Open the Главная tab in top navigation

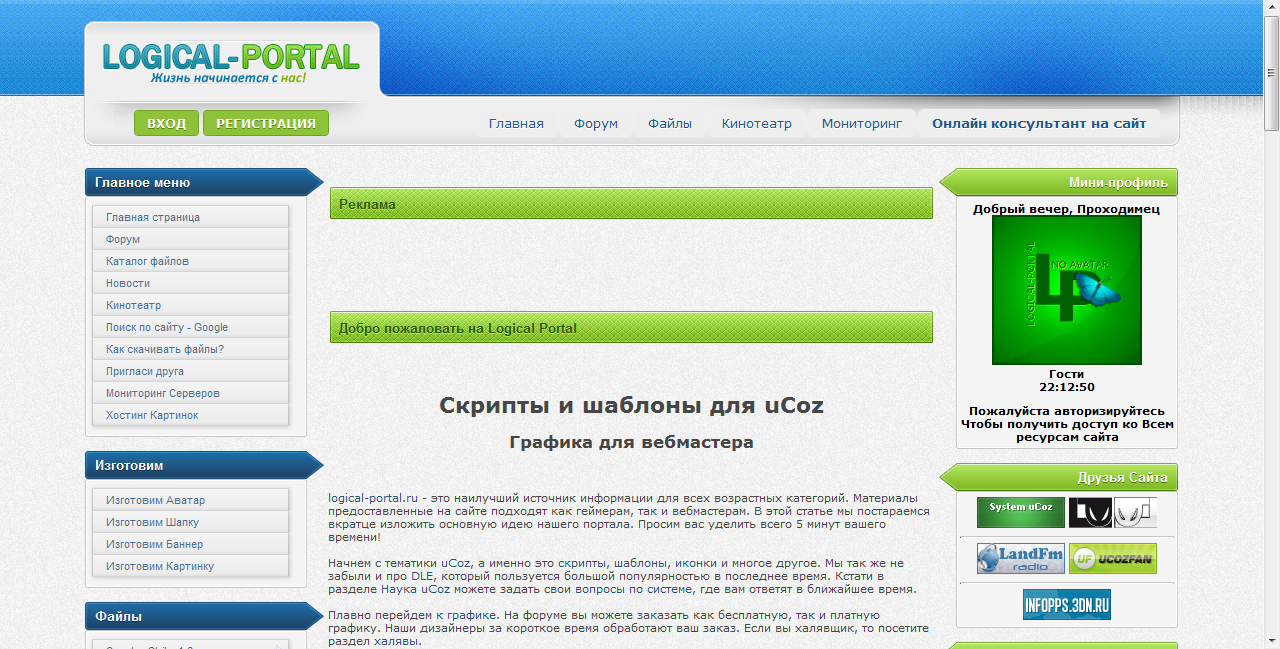pyautogui.click(x=516, y=124)
